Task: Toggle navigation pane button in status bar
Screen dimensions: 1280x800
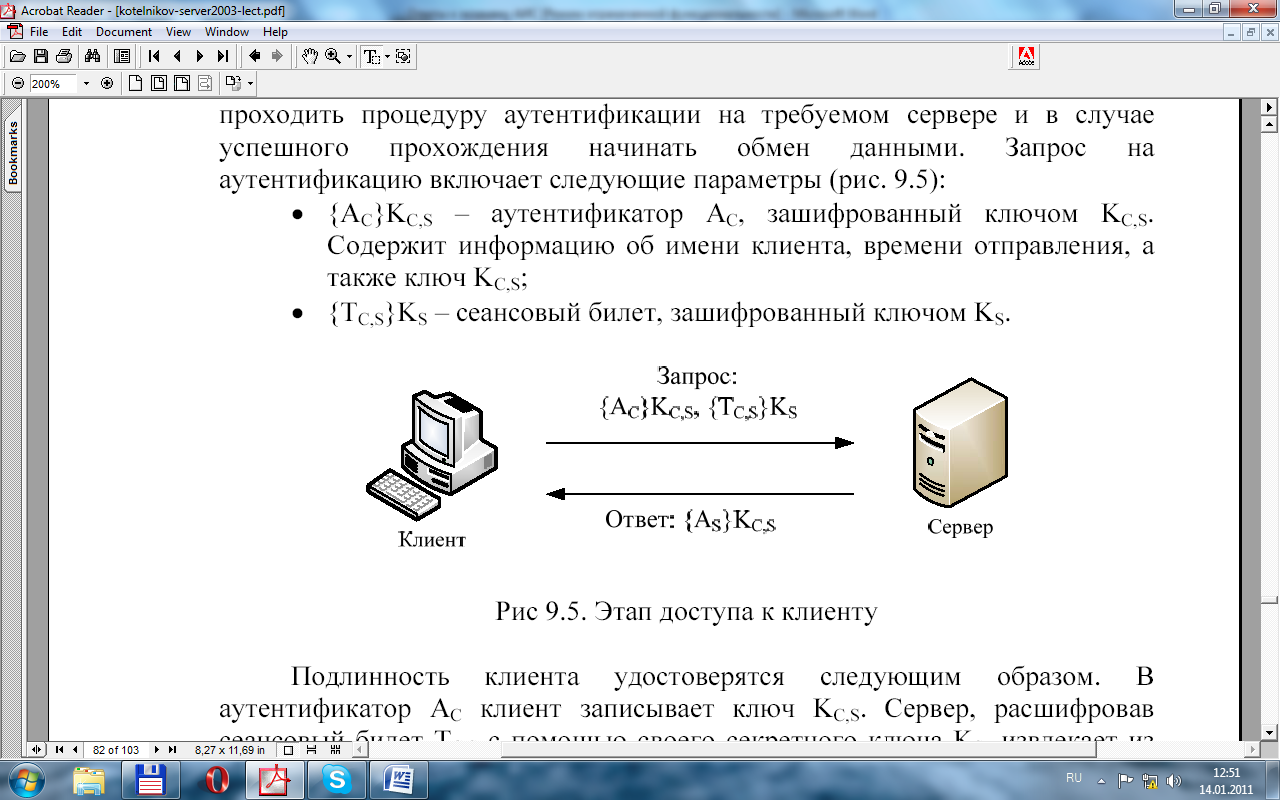Action: (38, 749)
